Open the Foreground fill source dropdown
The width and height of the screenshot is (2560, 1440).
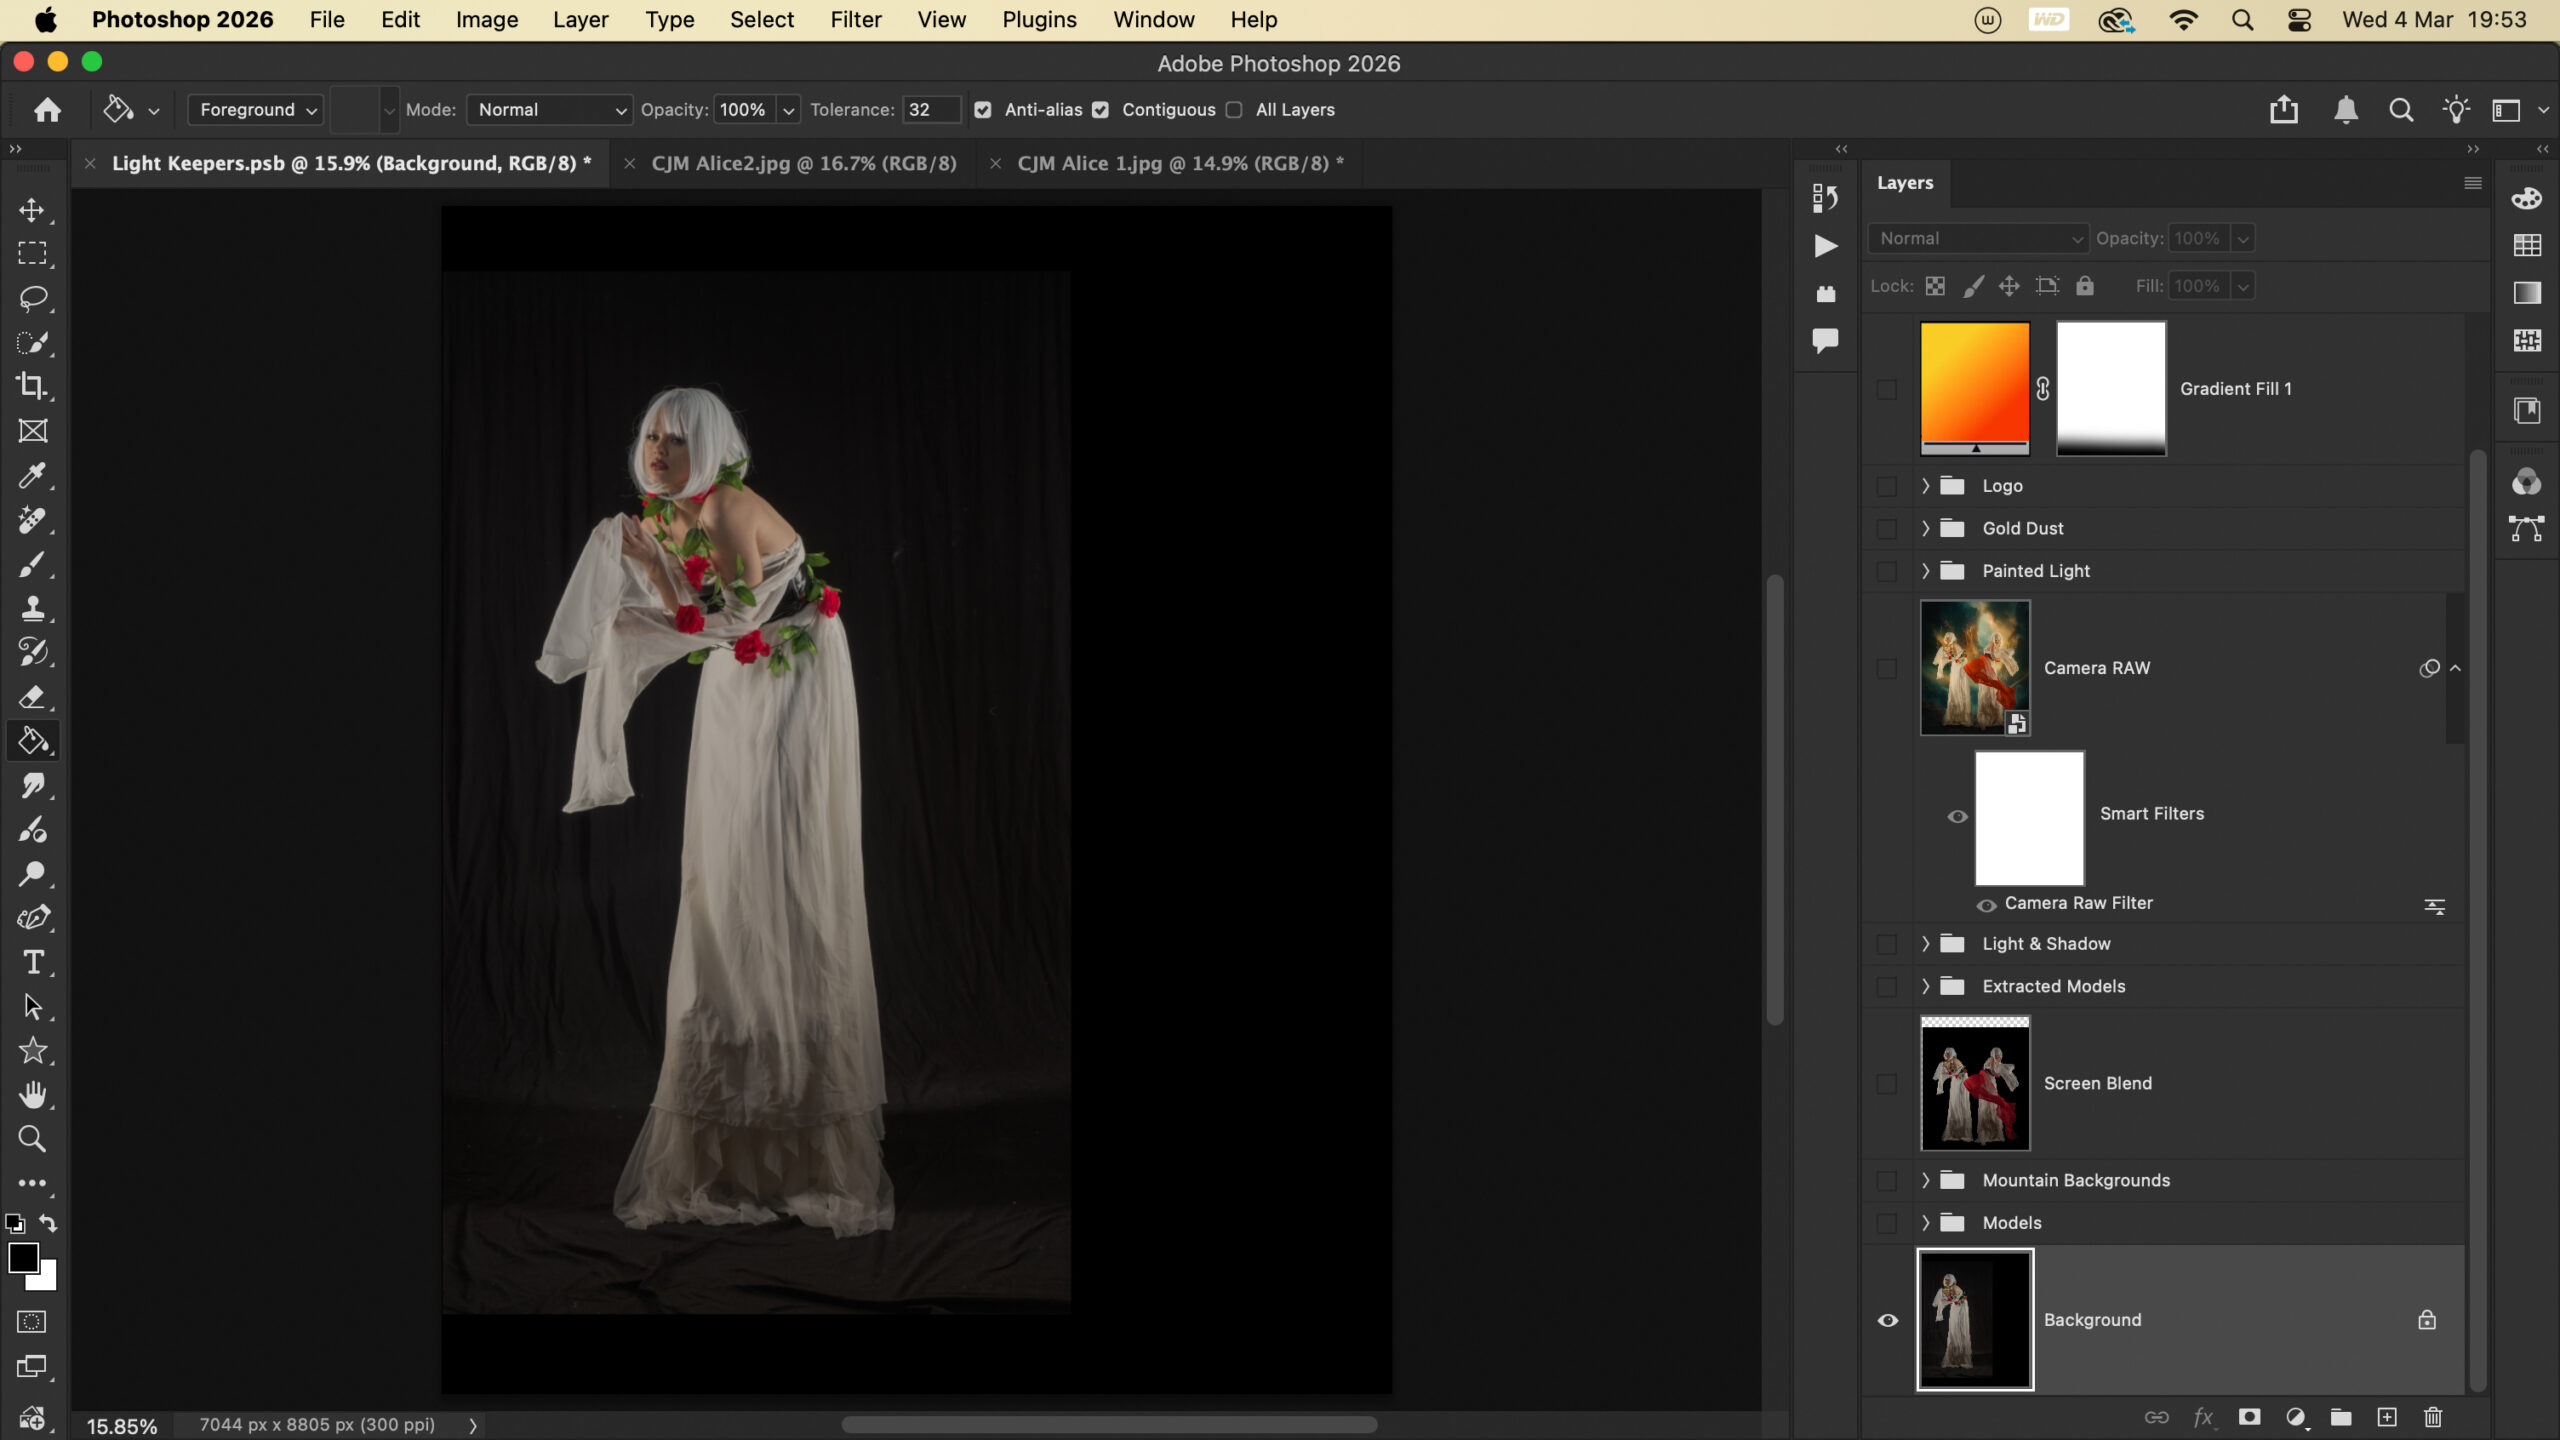point(256,110)
